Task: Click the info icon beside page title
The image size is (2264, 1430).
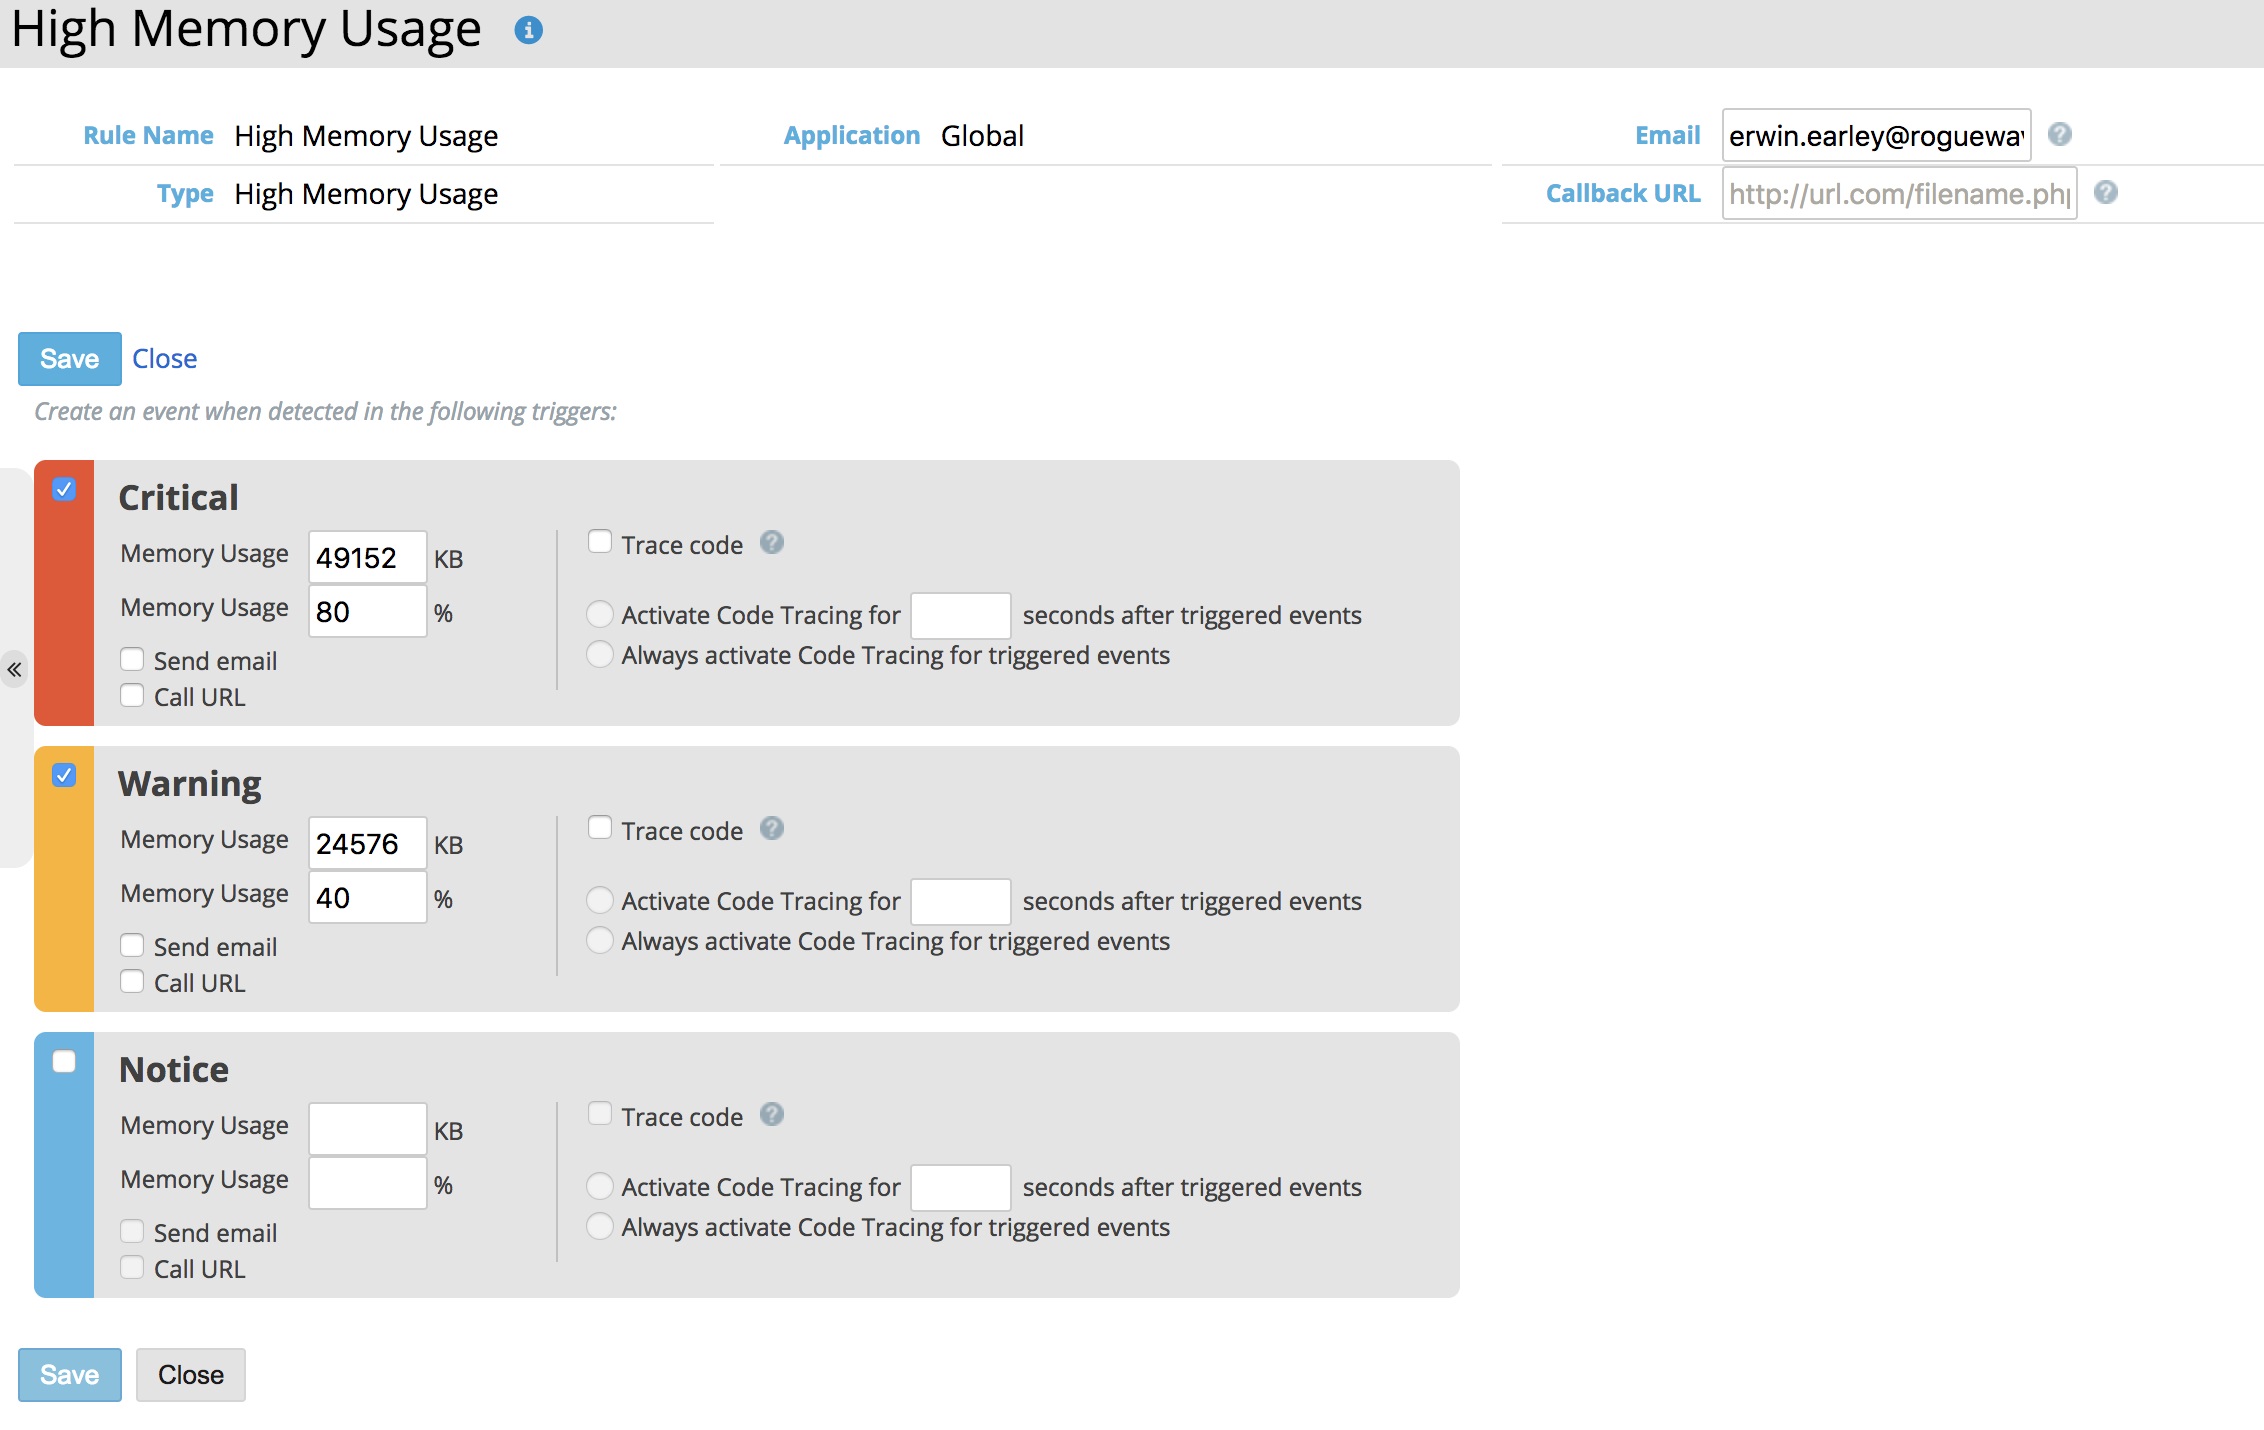Action: point(528,30)
